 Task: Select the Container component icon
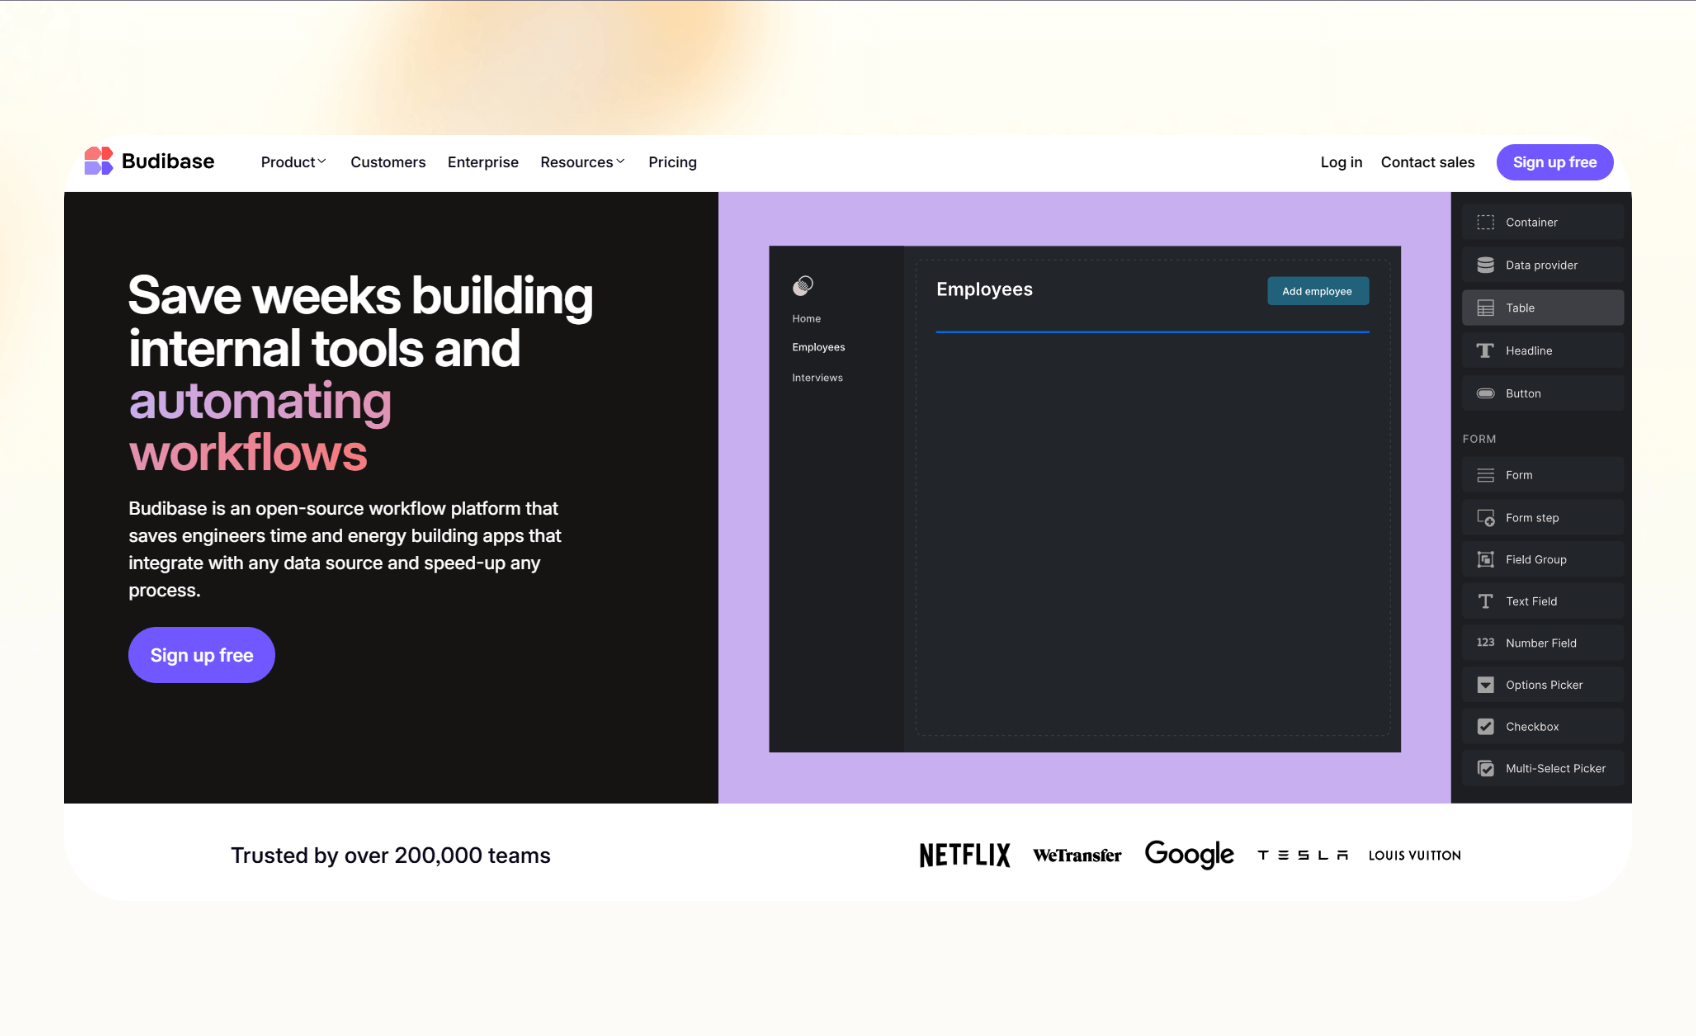tap(1485, 222)
